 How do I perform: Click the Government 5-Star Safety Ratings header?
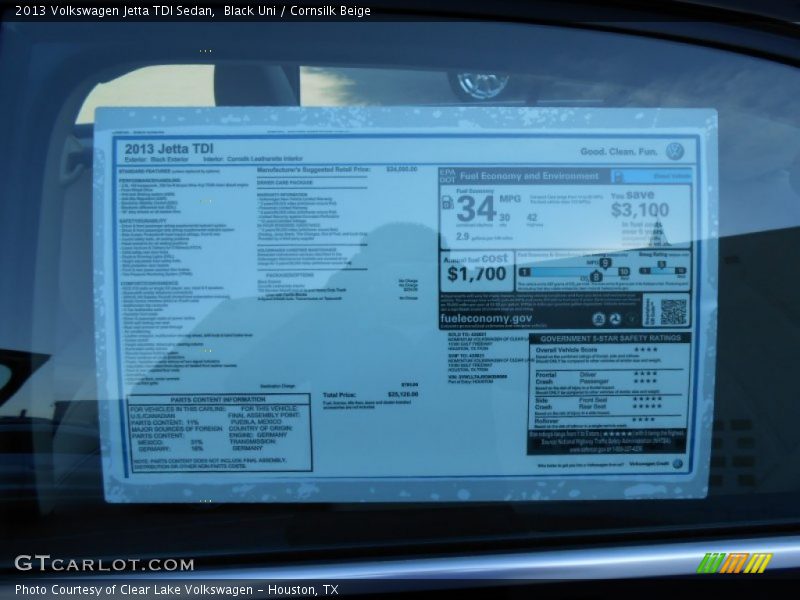608,338
